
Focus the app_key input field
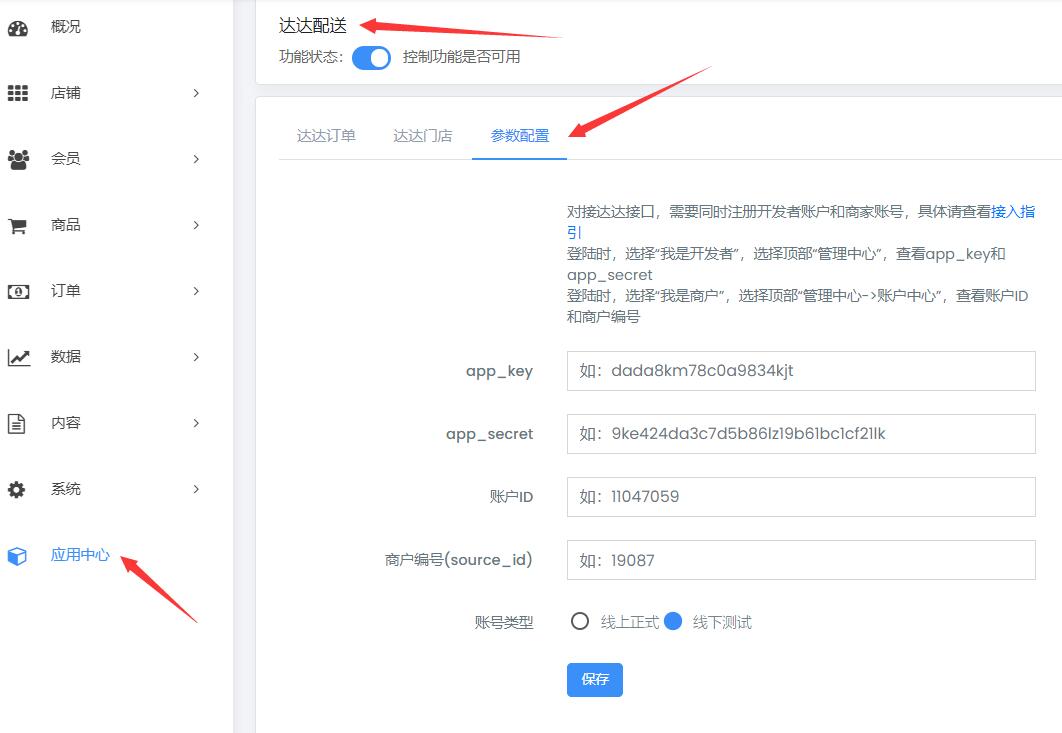click(x=801, y=371)
